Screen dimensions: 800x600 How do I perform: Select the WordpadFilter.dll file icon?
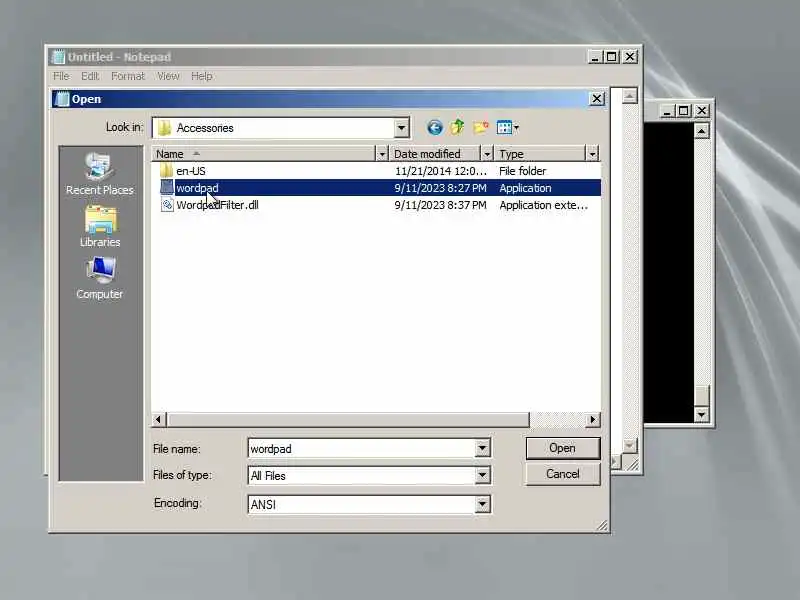(167, 205)
